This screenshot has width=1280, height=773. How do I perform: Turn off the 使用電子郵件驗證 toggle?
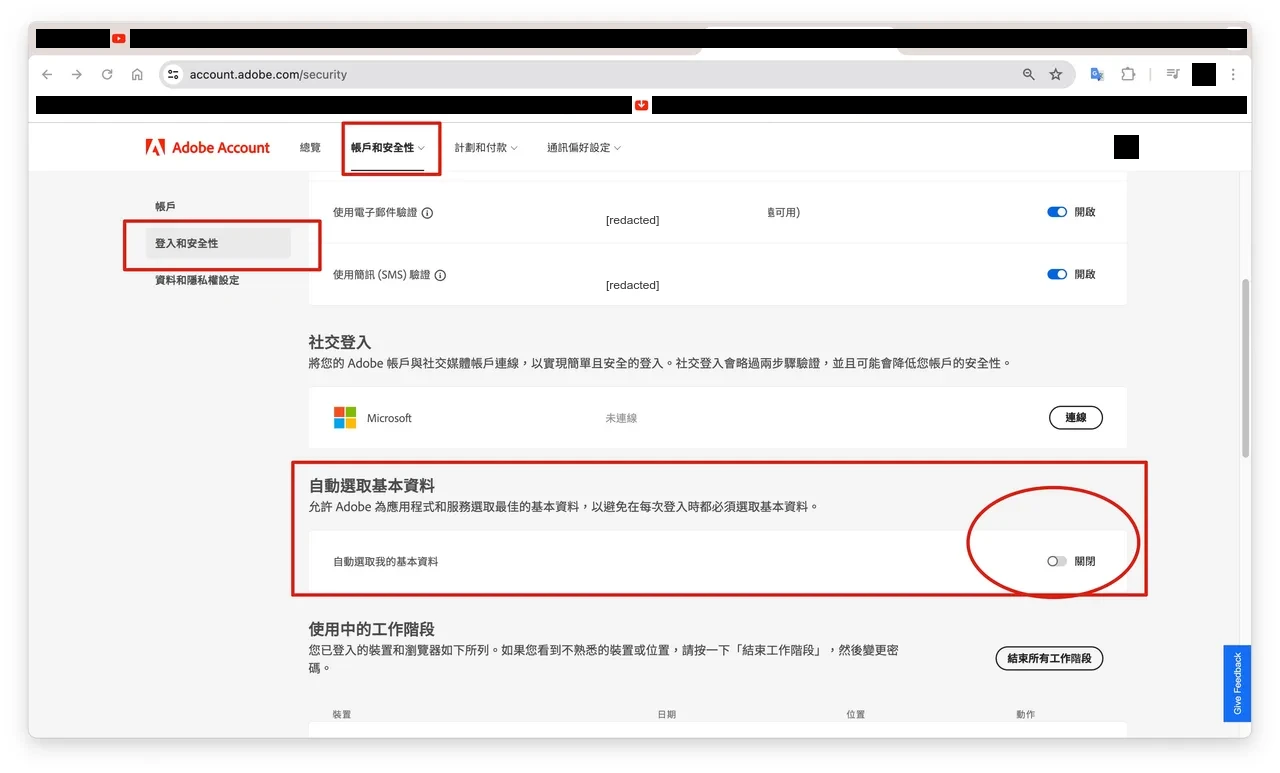[x=1057, y=212]
